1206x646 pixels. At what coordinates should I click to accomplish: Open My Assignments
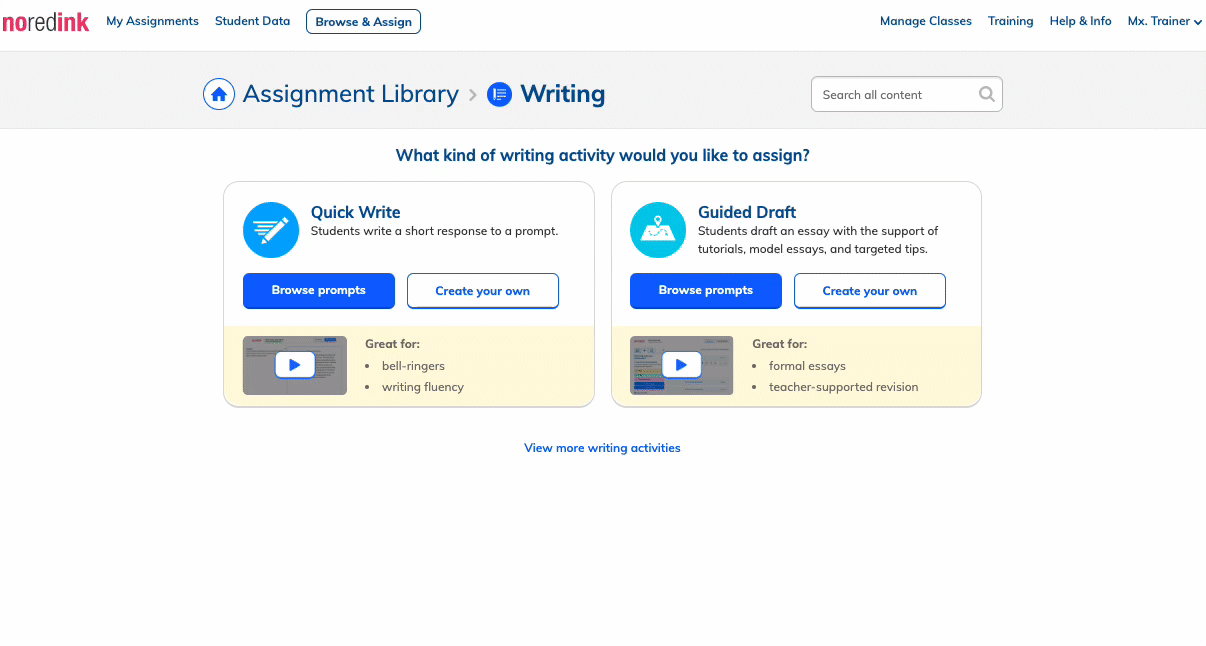click(152, 21)
